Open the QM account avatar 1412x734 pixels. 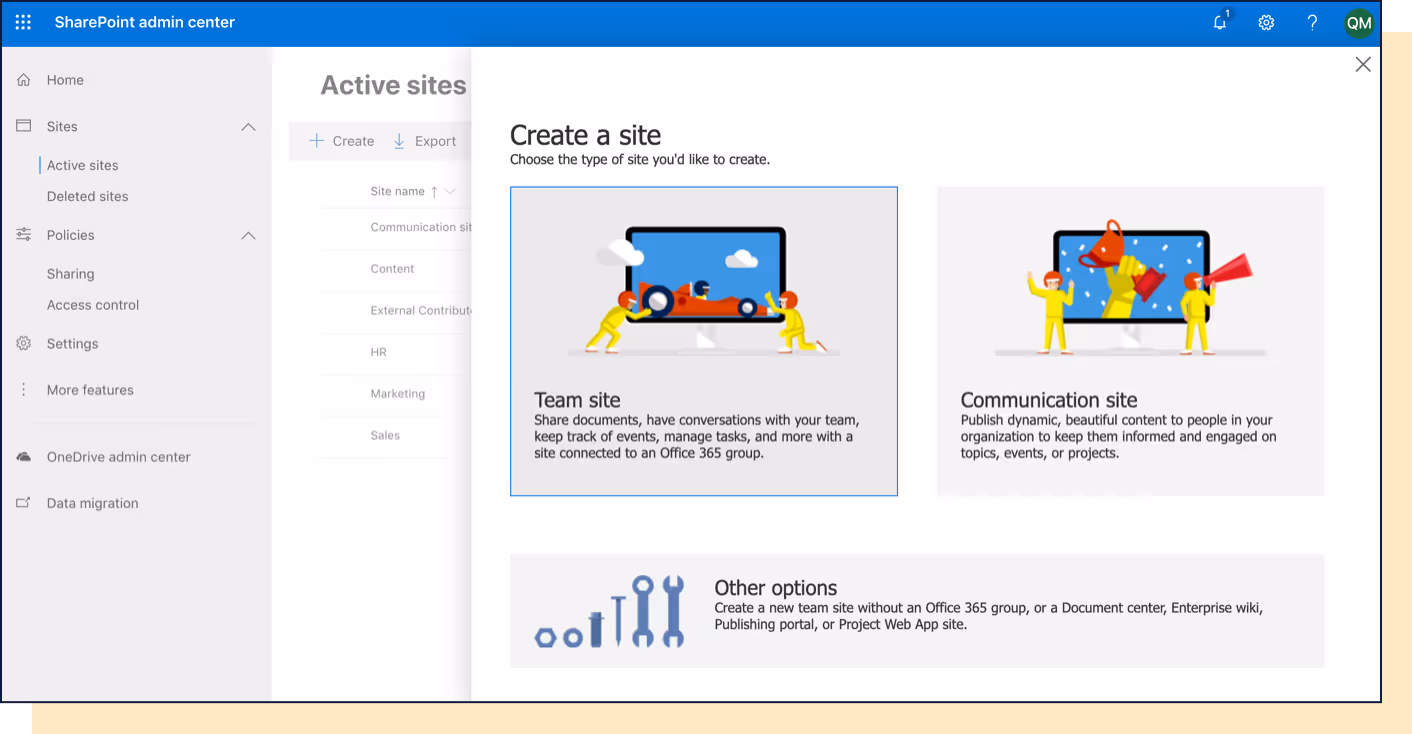pyautogui.click(x=1359, y=23)
